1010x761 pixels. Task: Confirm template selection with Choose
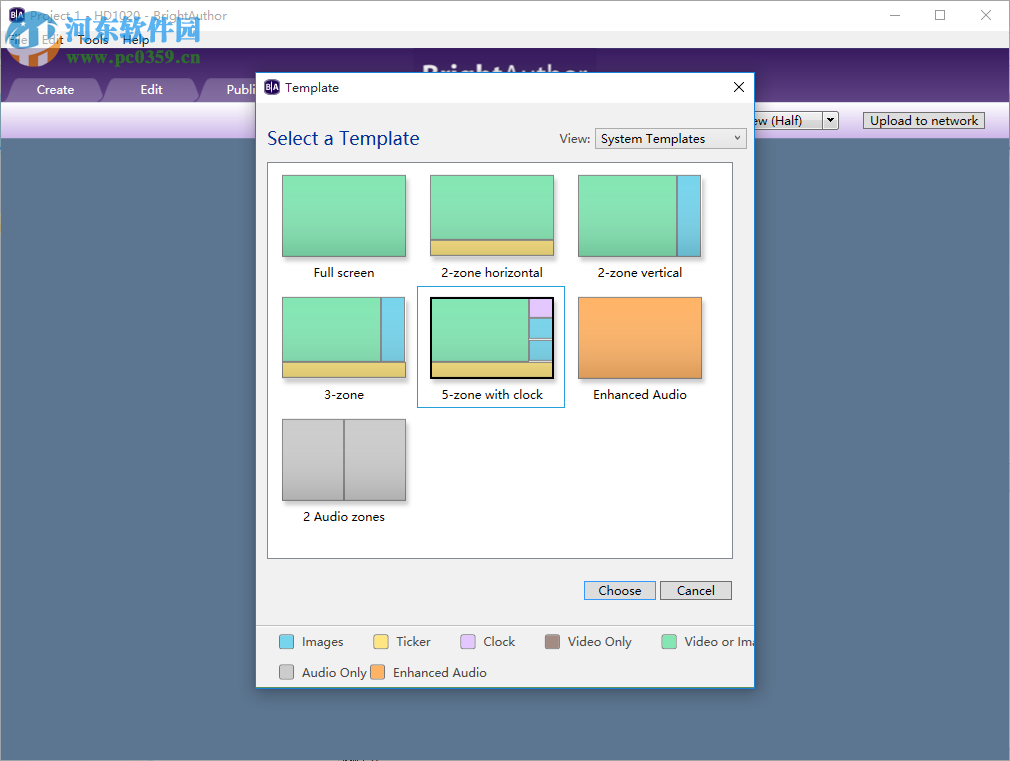point(619,590)
